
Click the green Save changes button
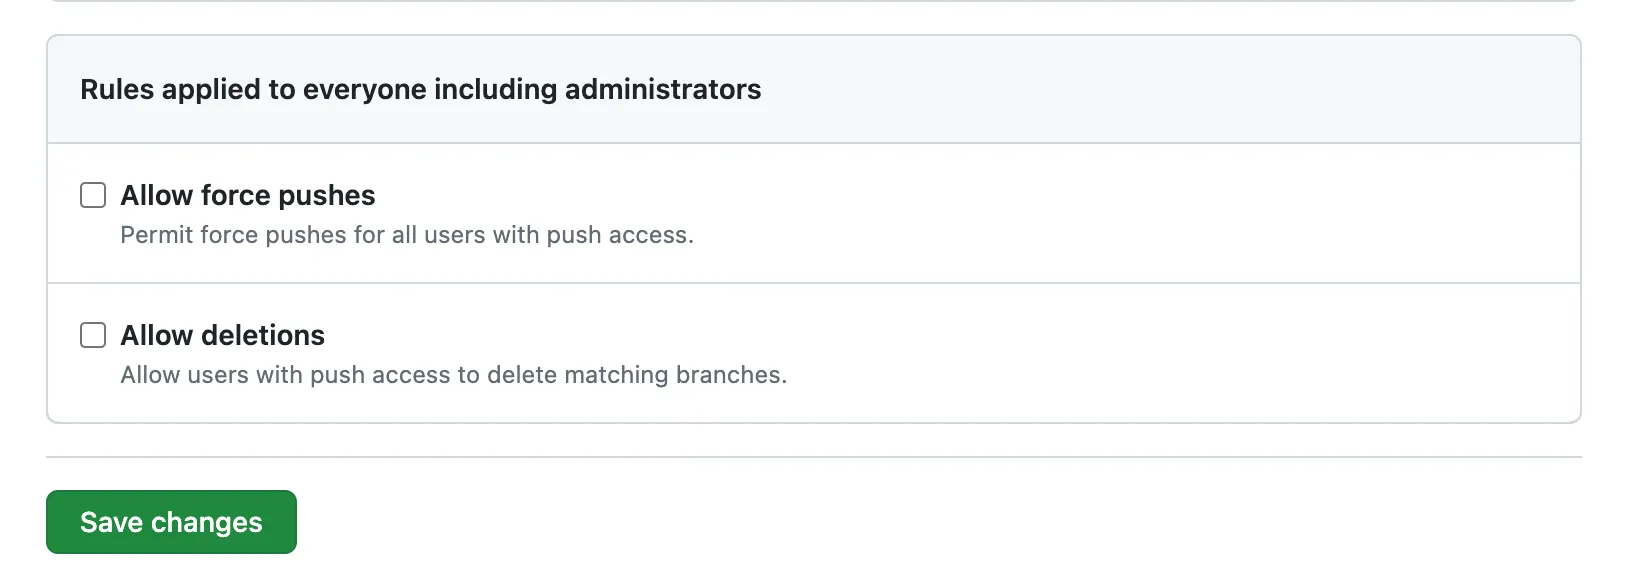[x=171, y=522]
